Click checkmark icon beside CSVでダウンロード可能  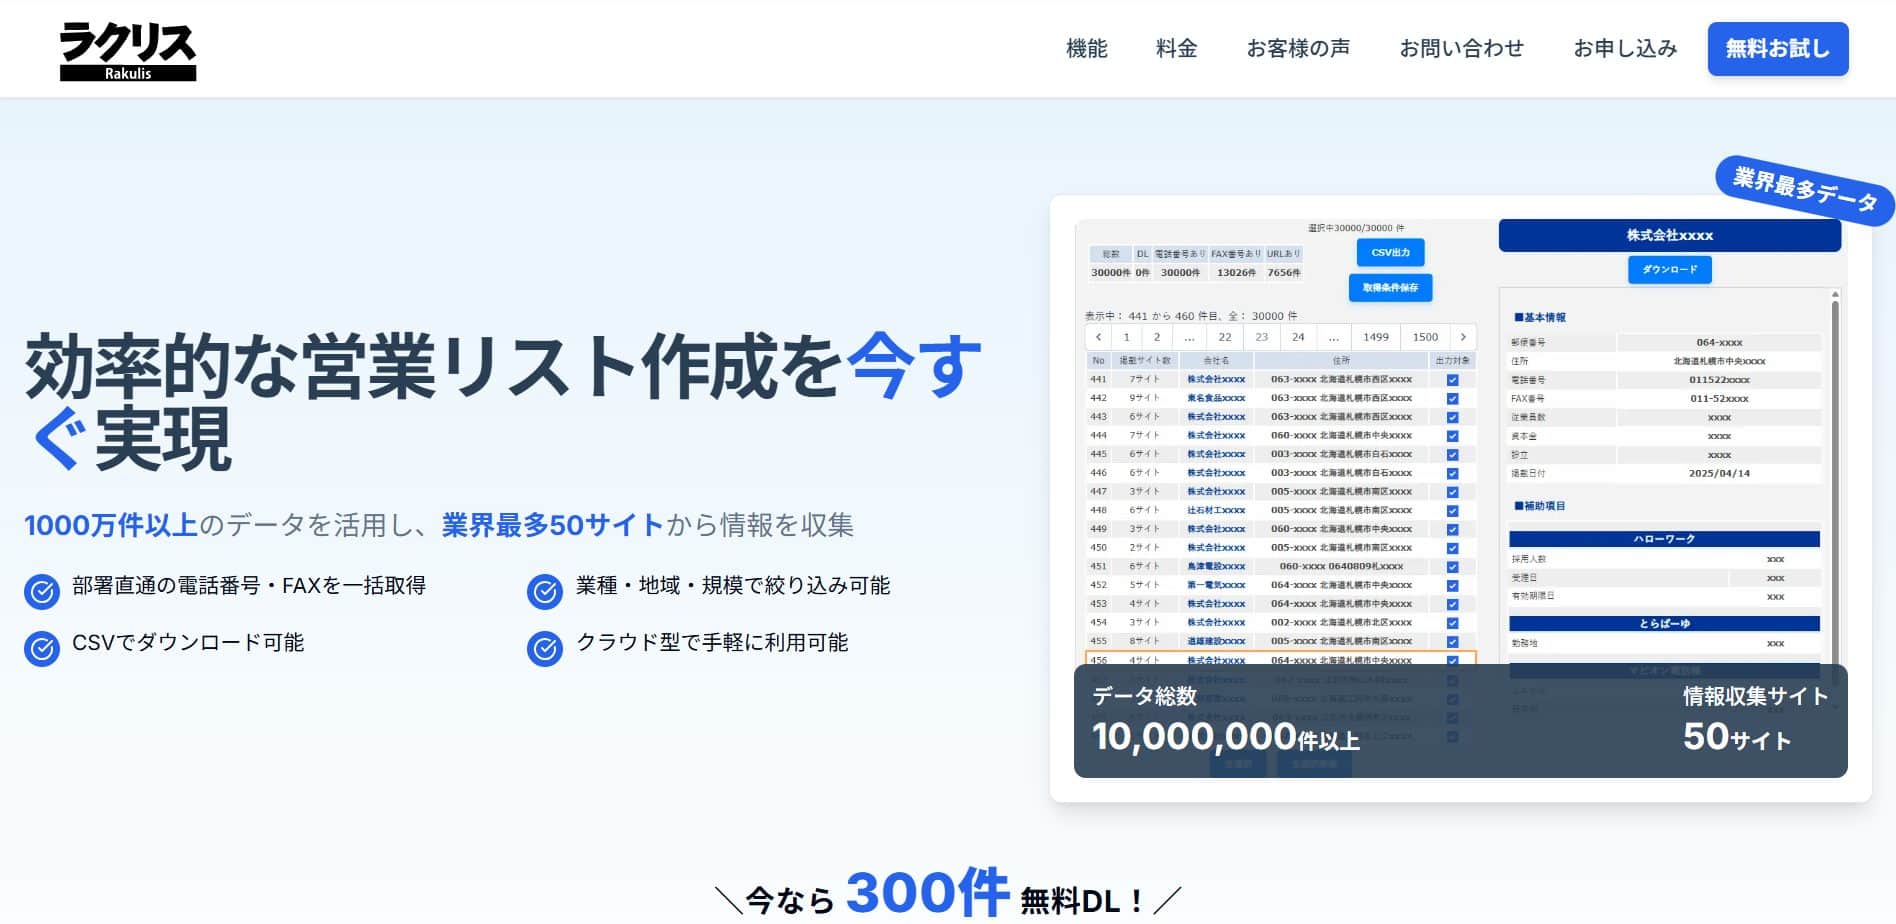[42, 649]
